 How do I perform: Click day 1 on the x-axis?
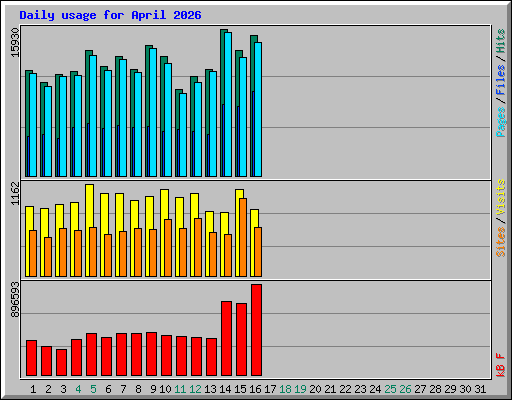(33, 389)
